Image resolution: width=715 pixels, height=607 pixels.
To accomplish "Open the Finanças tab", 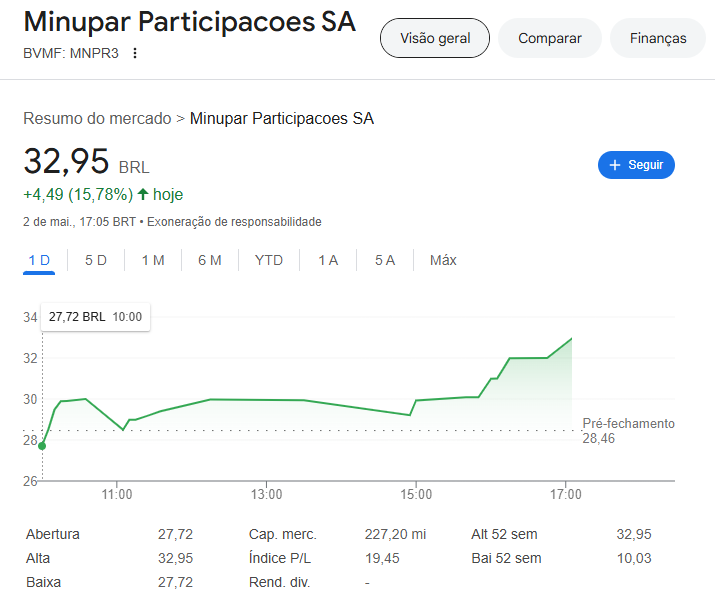I will 658,38.
